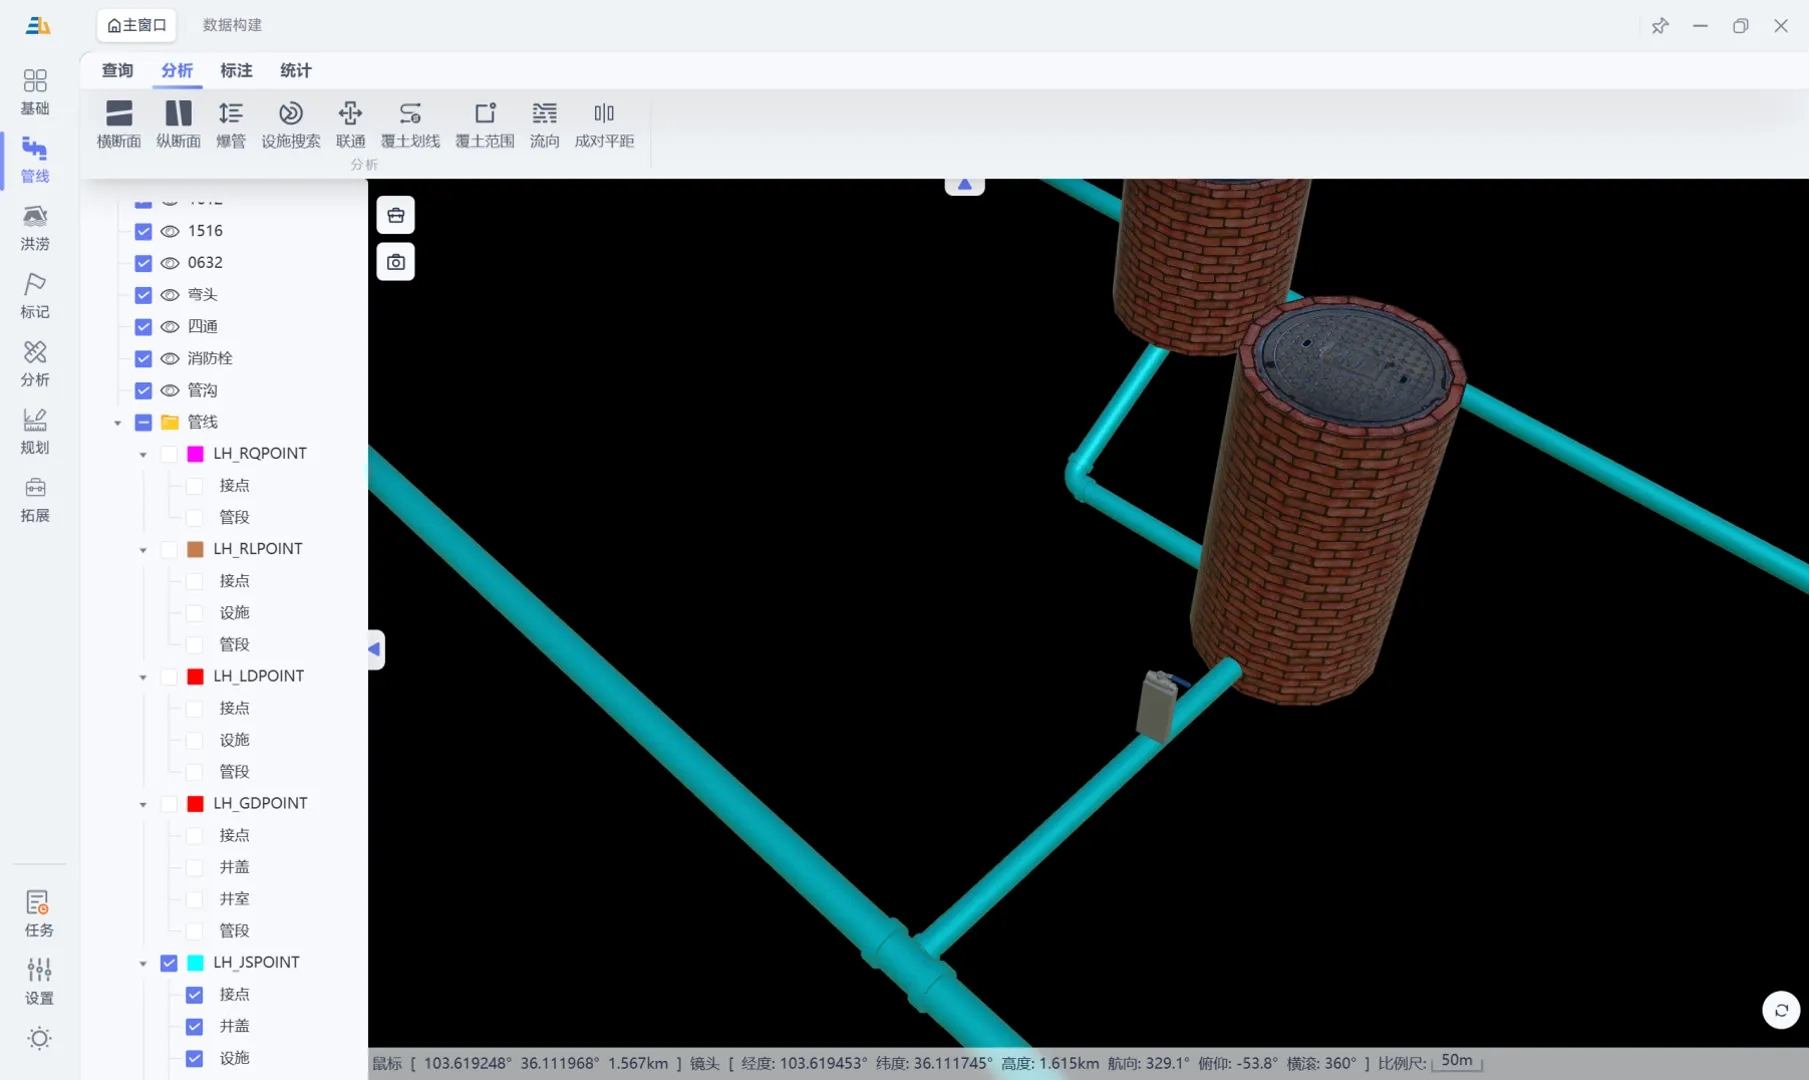Viewport: 1810px width, 1080px height.
Task: Switch to the 分析 ribbon tab
Action: (177, 70)
